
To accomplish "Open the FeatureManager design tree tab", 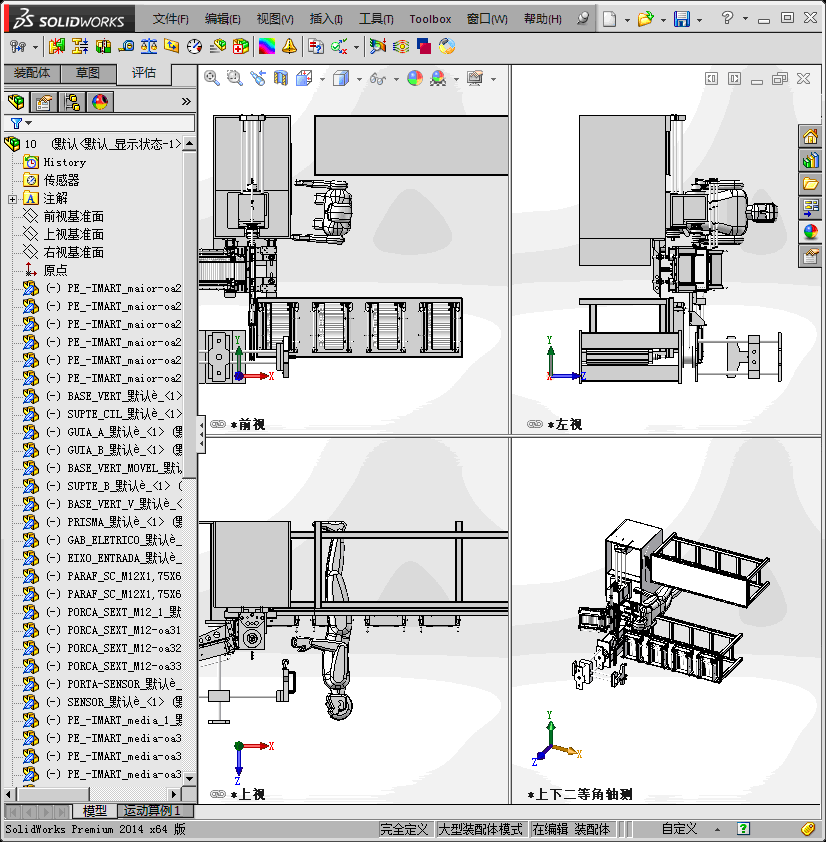I will [16, 101].
